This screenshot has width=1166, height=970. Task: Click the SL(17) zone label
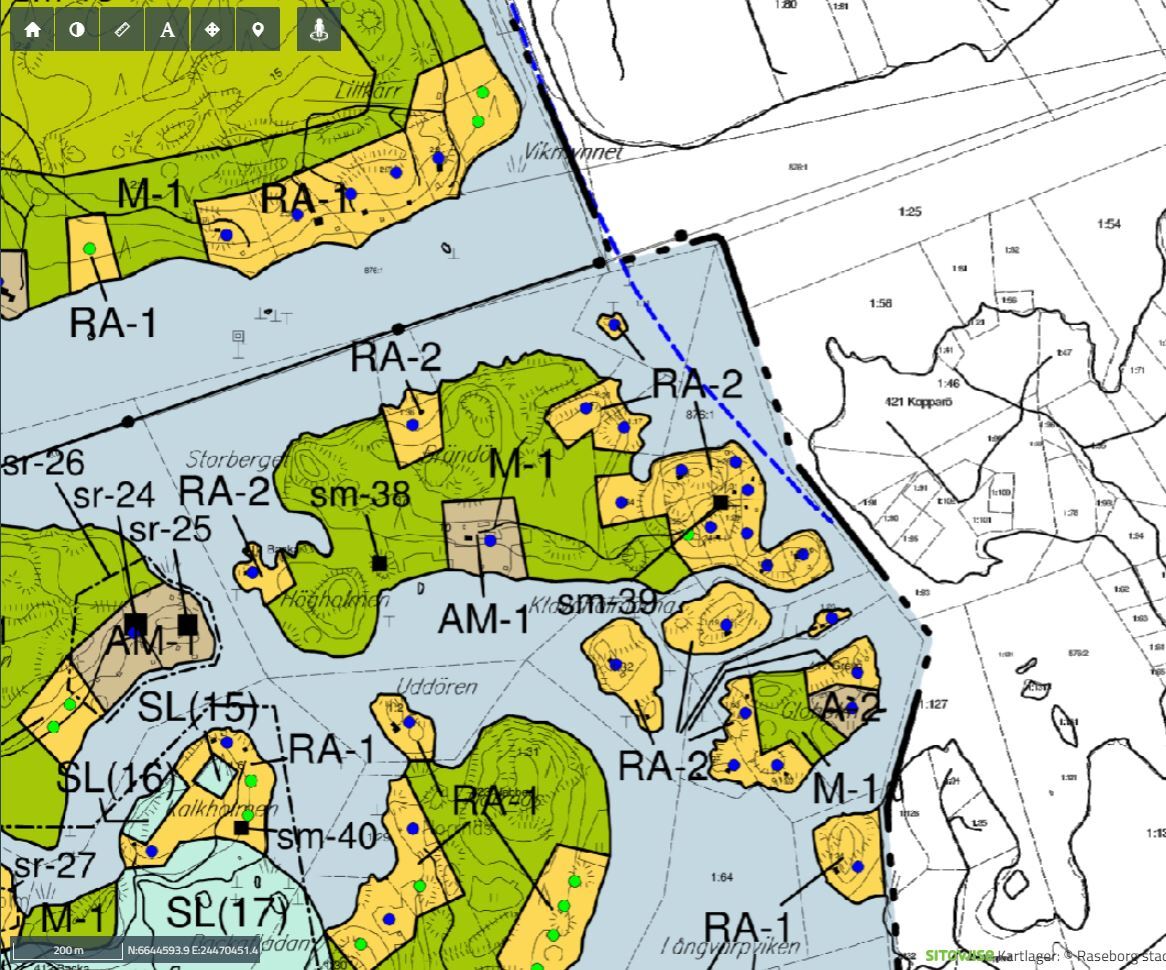coord(225,912)
